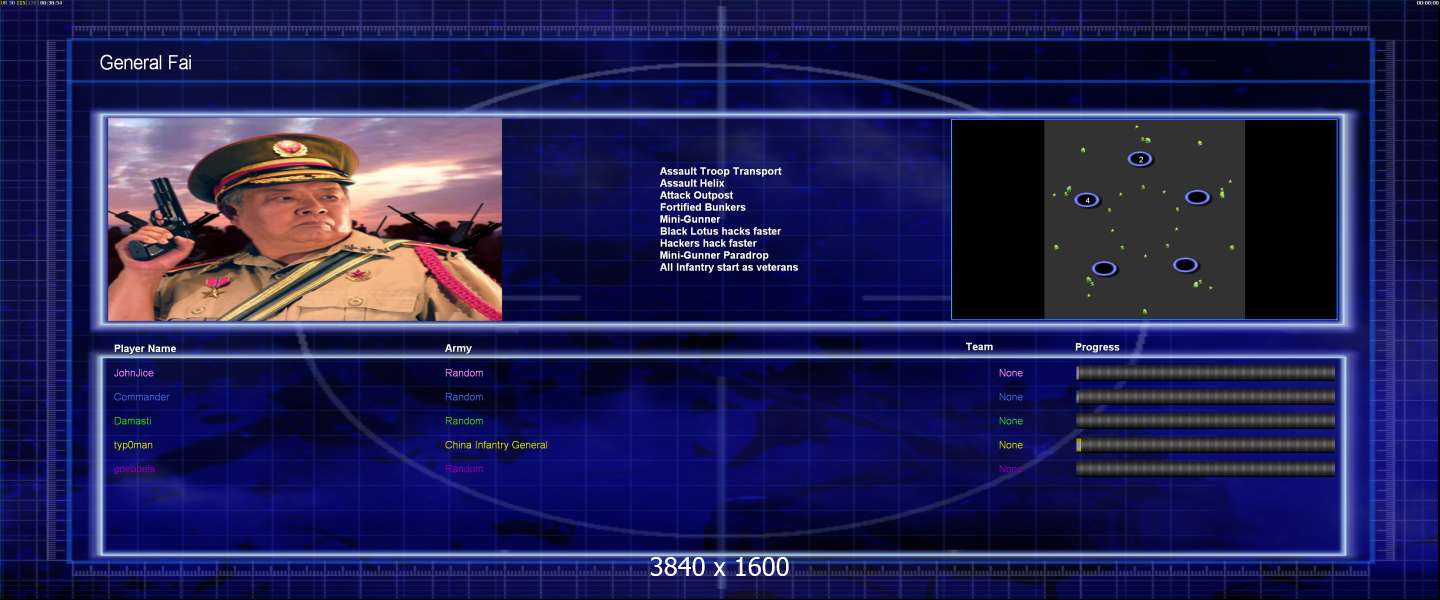Click typ0man's loading progress bar
This screenshot has height=600, width=1440.
(x=1205, y=445)
